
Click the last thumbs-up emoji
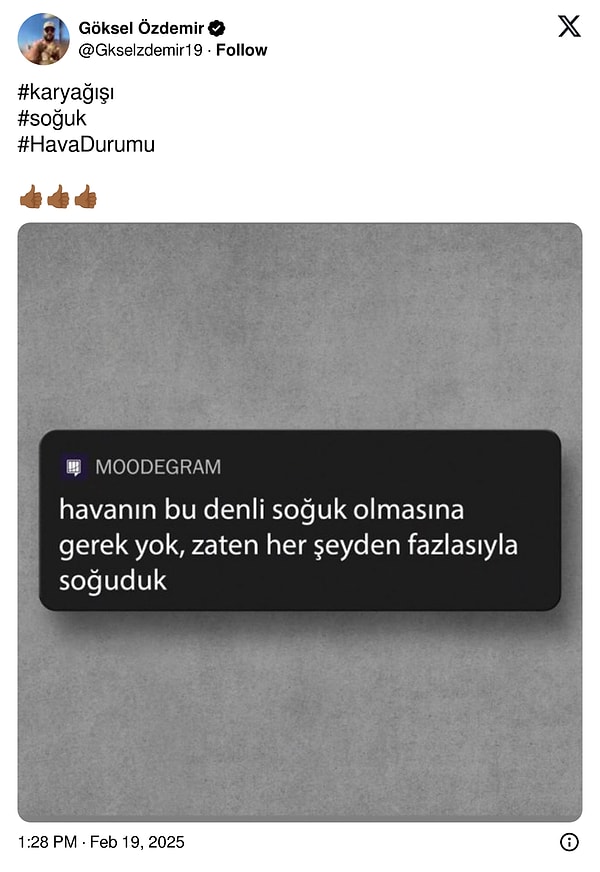[85, 197]
